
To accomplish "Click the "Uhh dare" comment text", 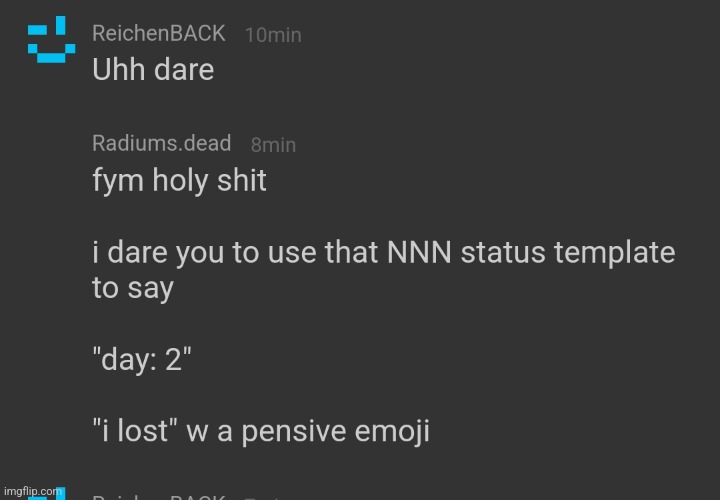I will click(x=152, y=71).
